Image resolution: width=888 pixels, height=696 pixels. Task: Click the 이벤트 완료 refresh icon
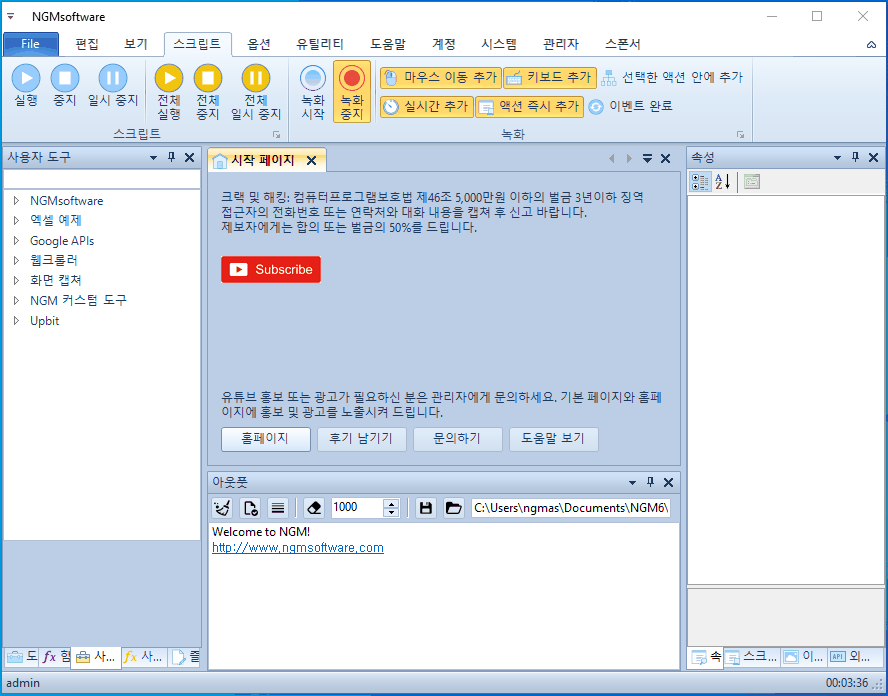pos(596,106)
